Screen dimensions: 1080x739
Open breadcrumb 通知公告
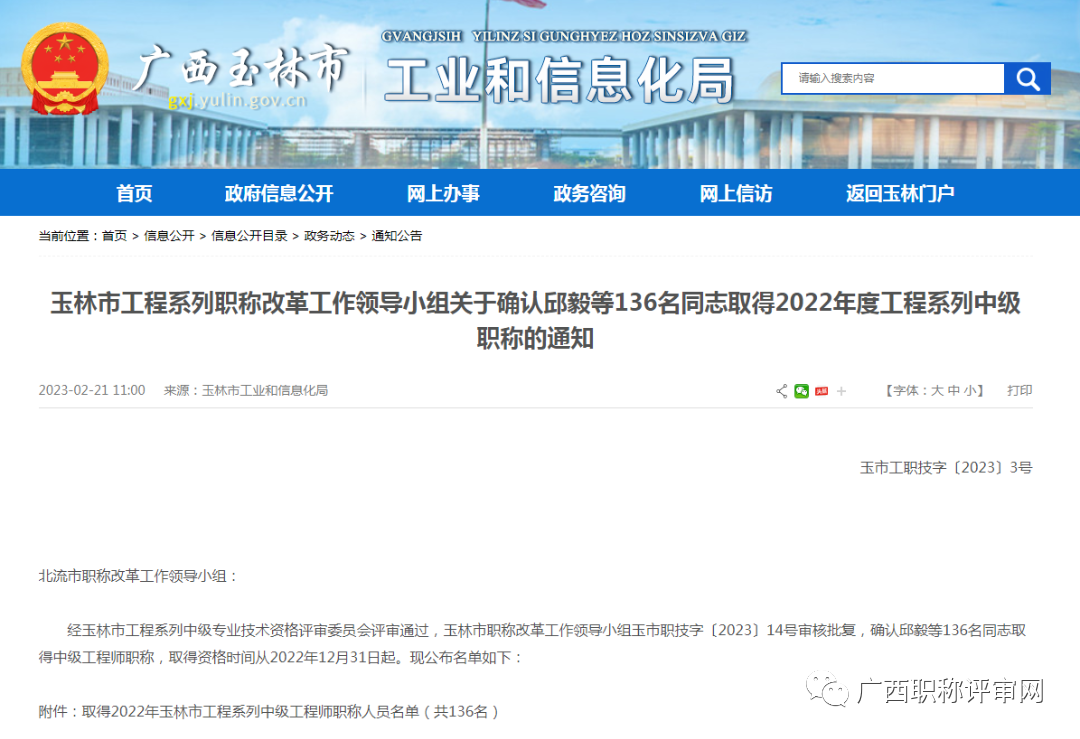pyautogui.click(x=397, y=236)
